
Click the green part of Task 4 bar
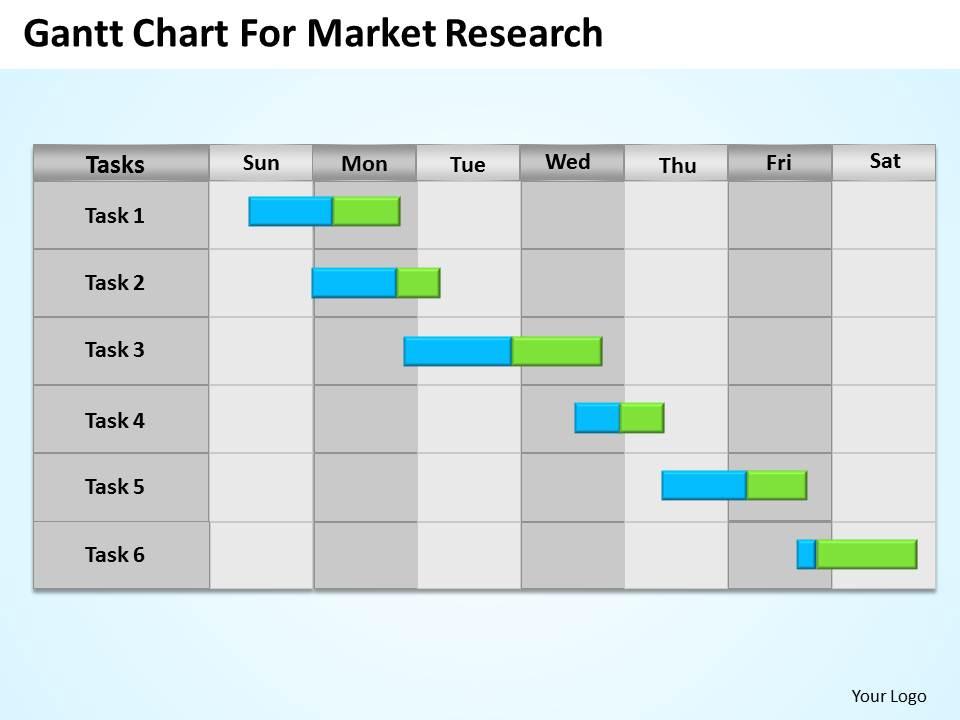coord(642,418)
